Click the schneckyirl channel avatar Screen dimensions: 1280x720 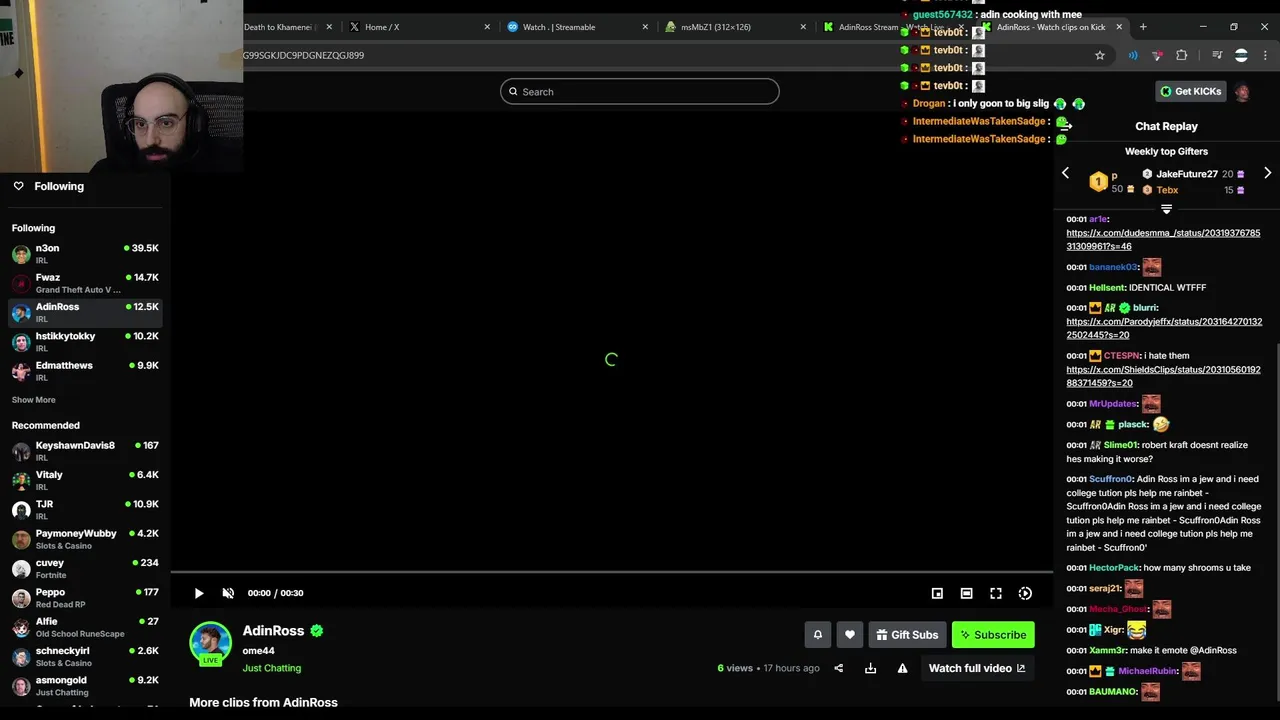tap(21, 657)
